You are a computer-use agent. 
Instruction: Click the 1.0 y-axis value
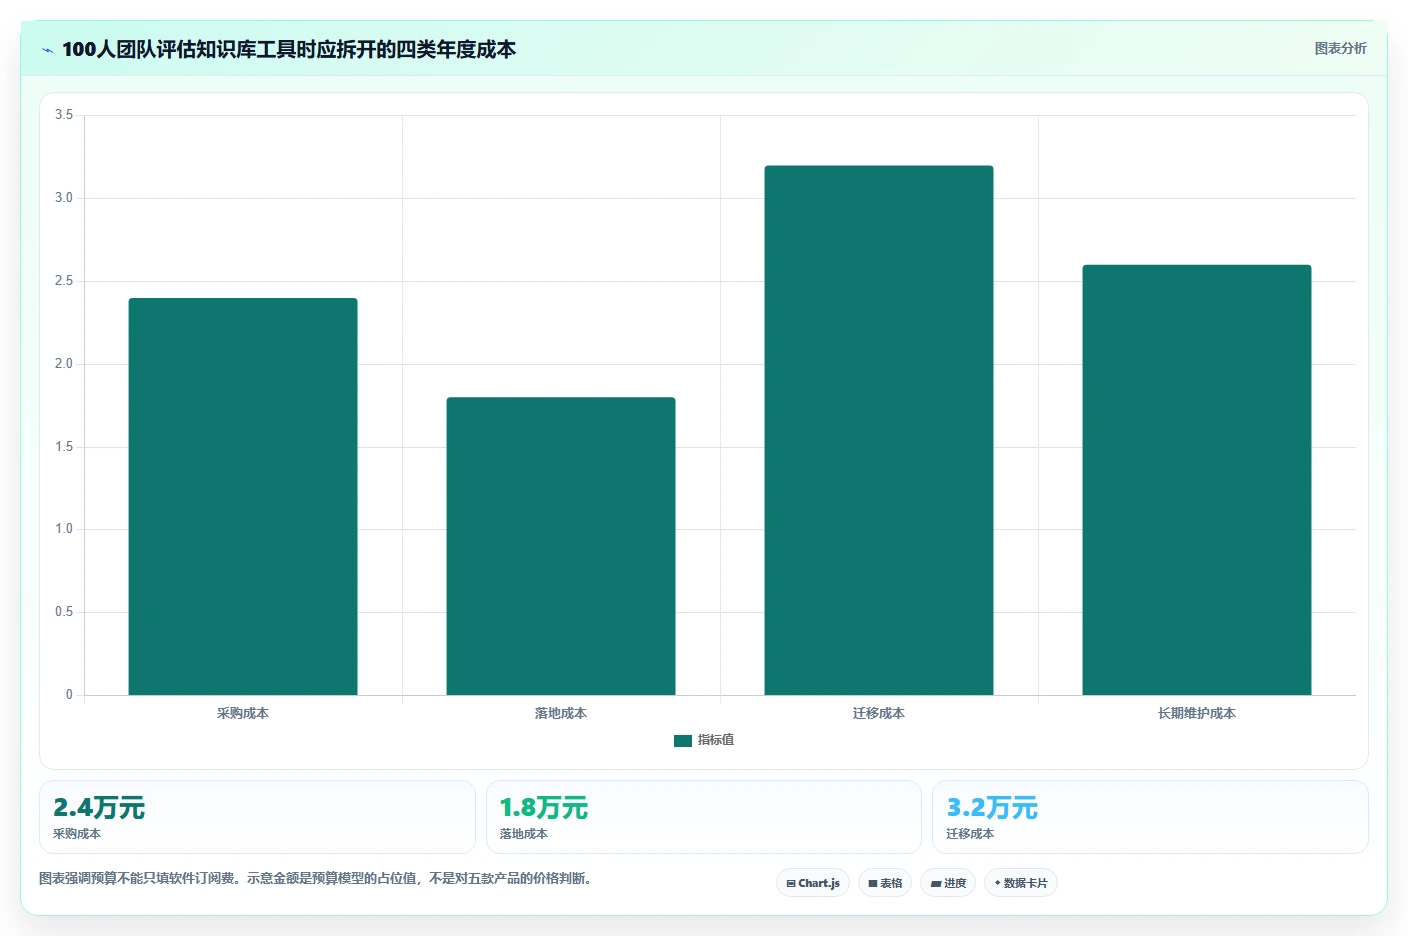pos(64,529)
